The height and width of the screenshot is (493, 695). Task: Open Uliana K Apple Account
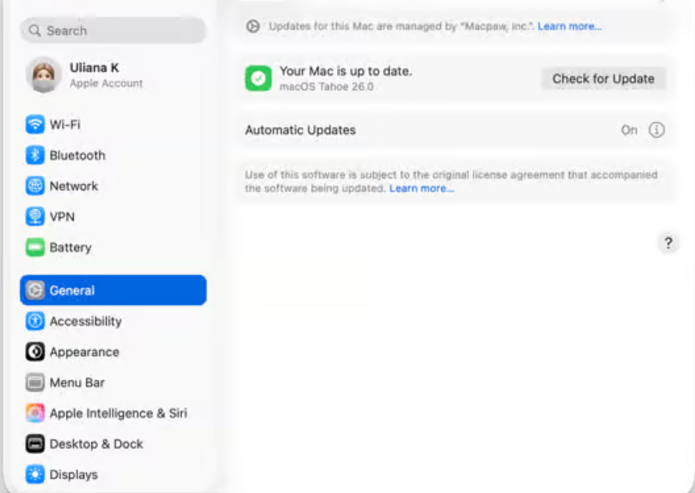(93, 75)
